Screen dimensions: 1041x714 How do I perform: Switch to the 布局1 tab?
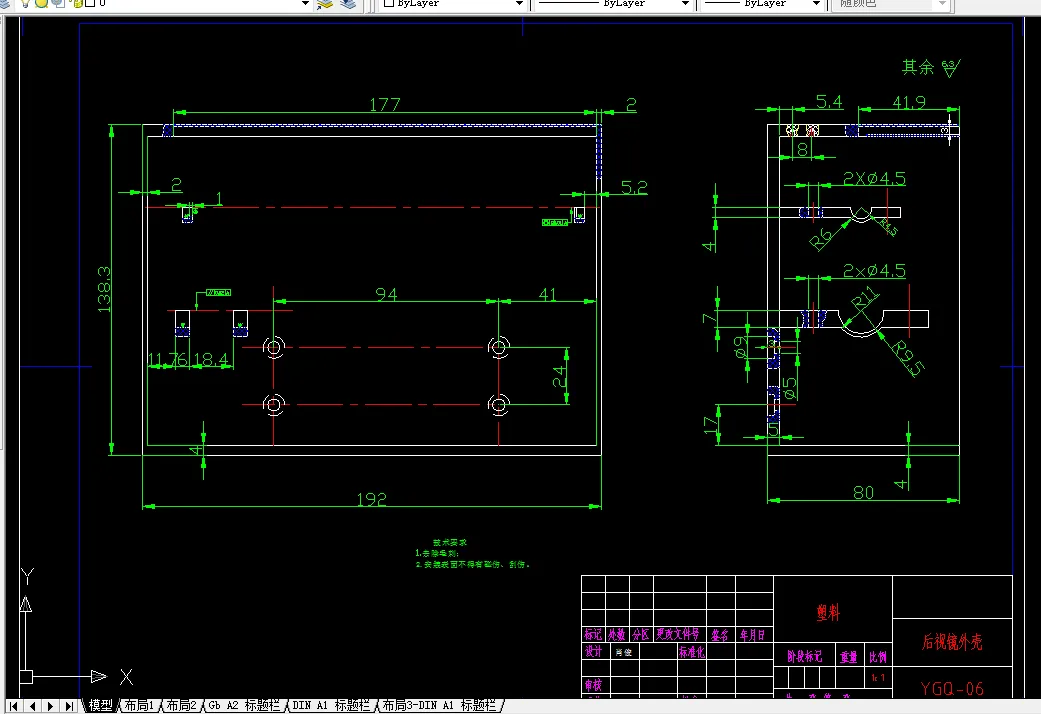tap(139, 705)
